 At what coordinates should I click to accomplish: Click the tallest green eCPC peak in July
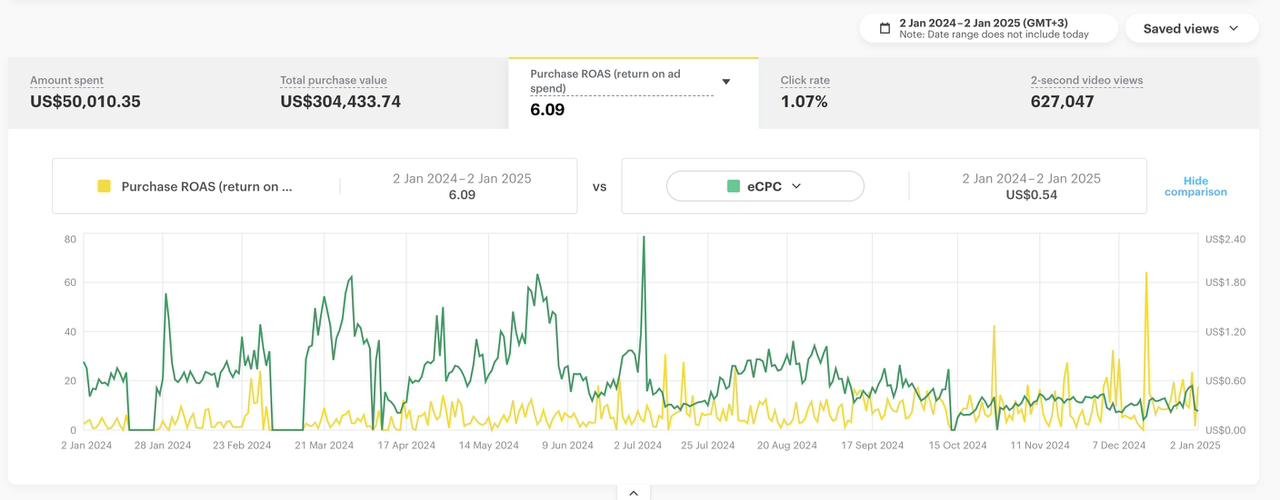[643, 238]
